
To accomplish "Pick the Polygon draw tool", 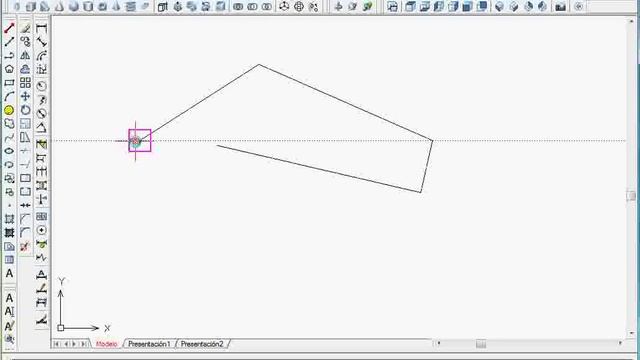I will pyautogui.click(x=9, y=69).
